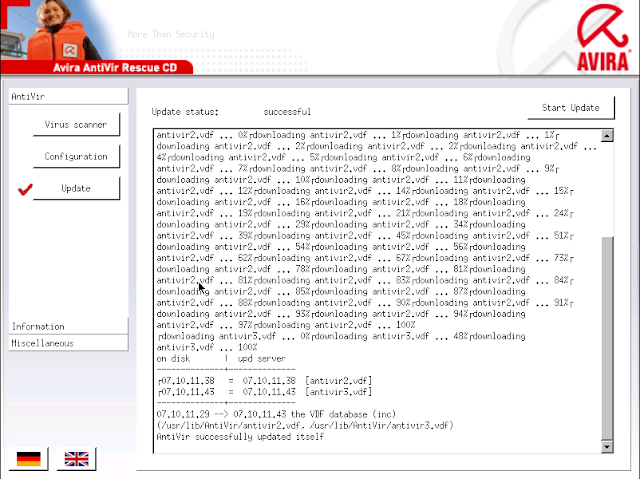
Task: Switch language to English via UK flag
Action: pos(76,459)
